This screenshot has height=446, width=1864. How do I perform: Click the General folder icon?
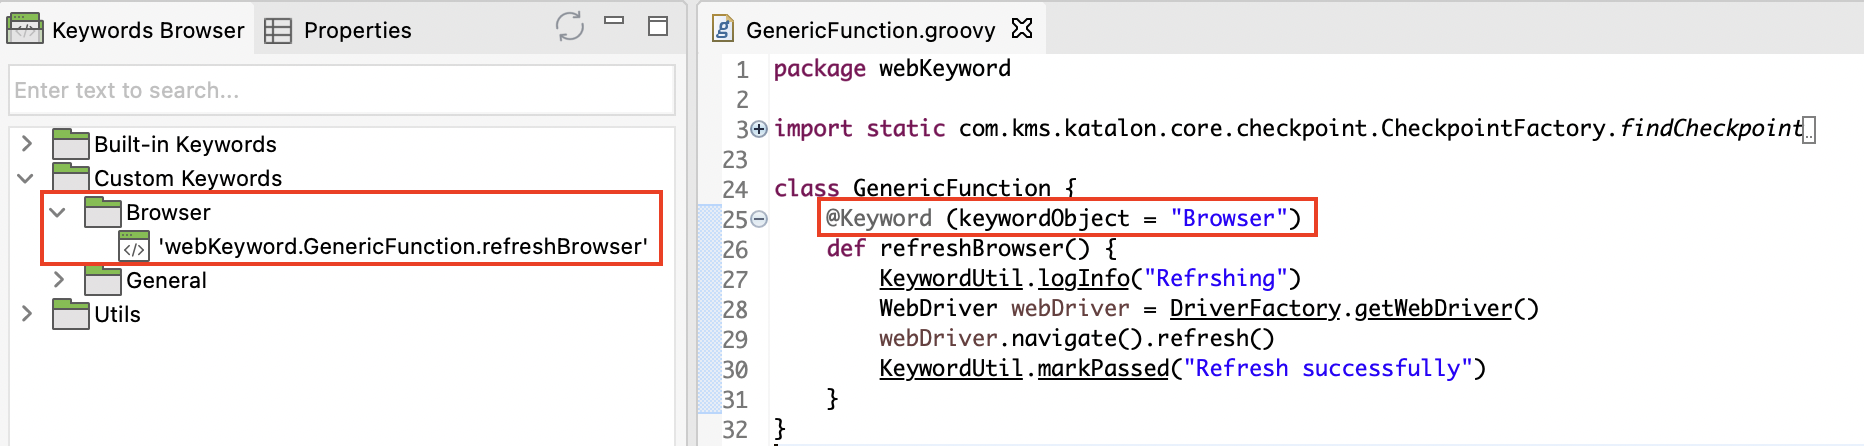[102, 280]
